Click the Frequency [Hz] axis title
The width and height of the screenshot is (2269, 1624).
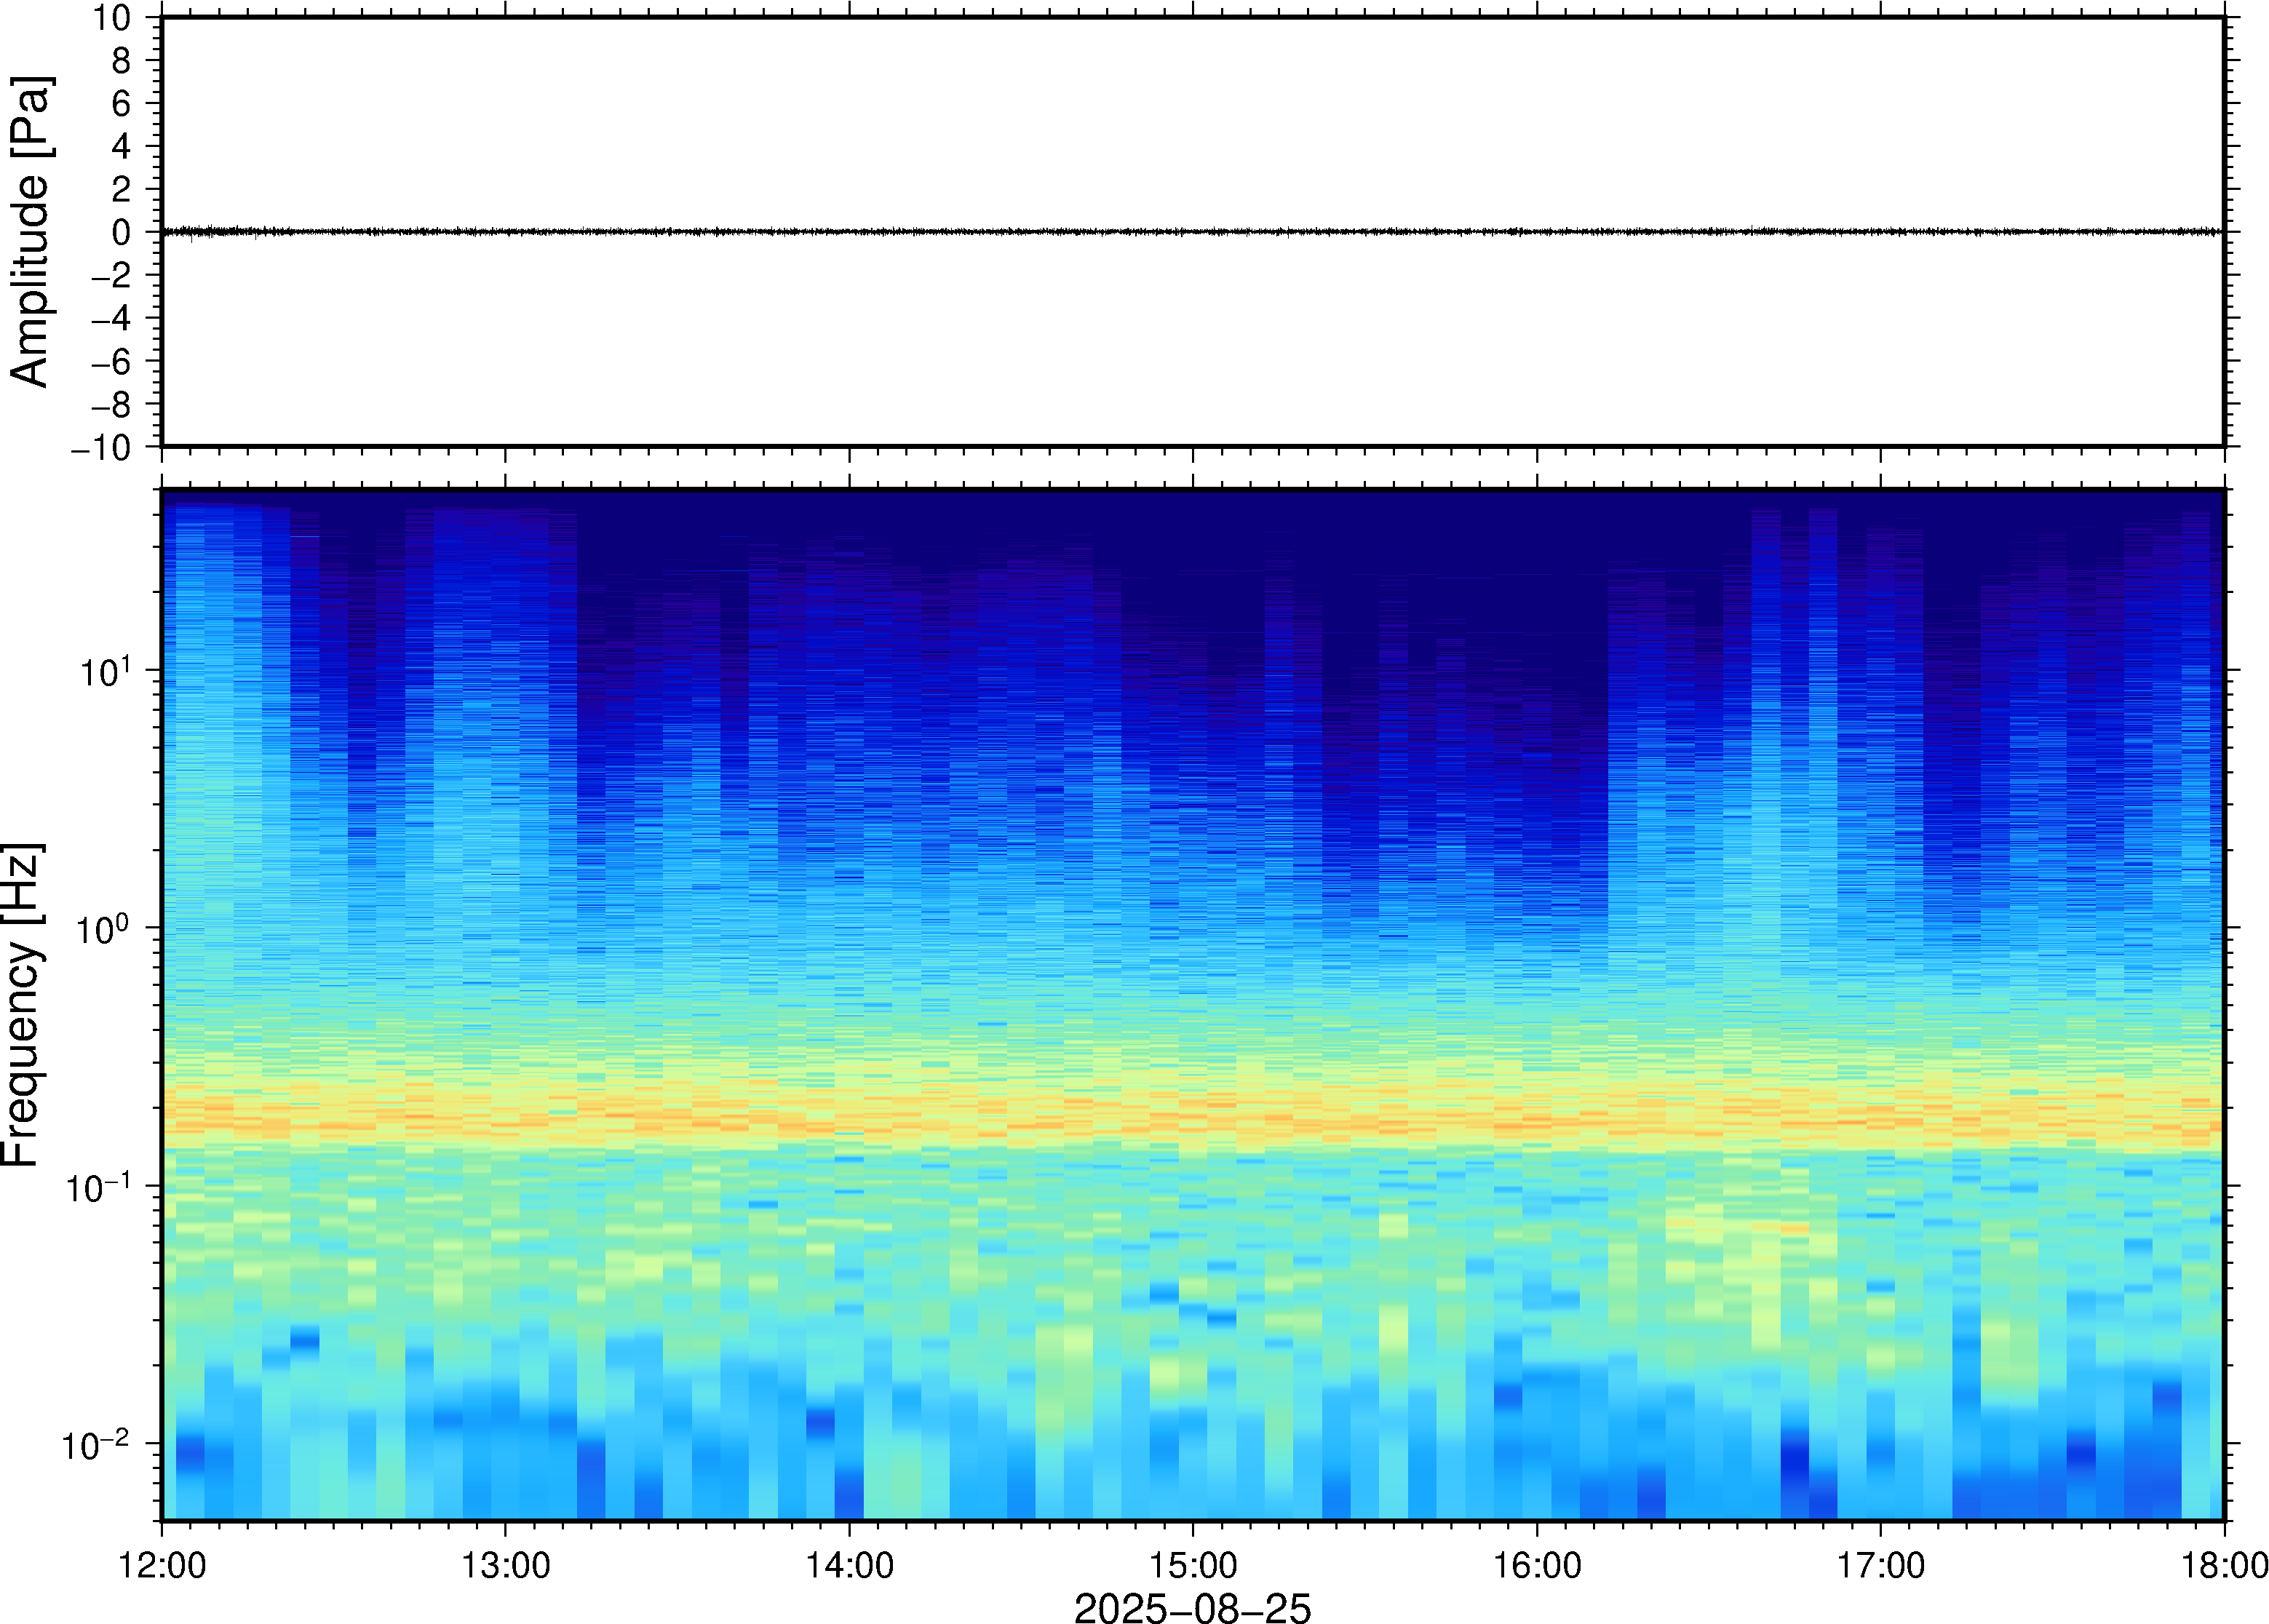coord(21,1005)
